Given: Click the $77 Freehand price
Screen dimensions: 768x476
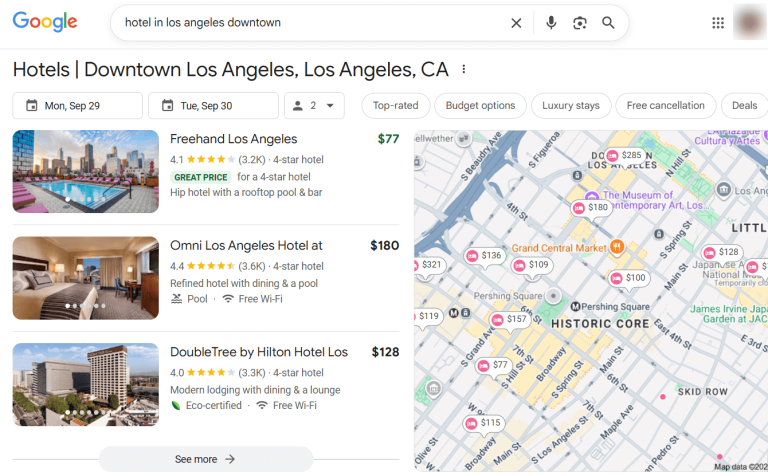Looking at the screenshot, I should (388, 139).
